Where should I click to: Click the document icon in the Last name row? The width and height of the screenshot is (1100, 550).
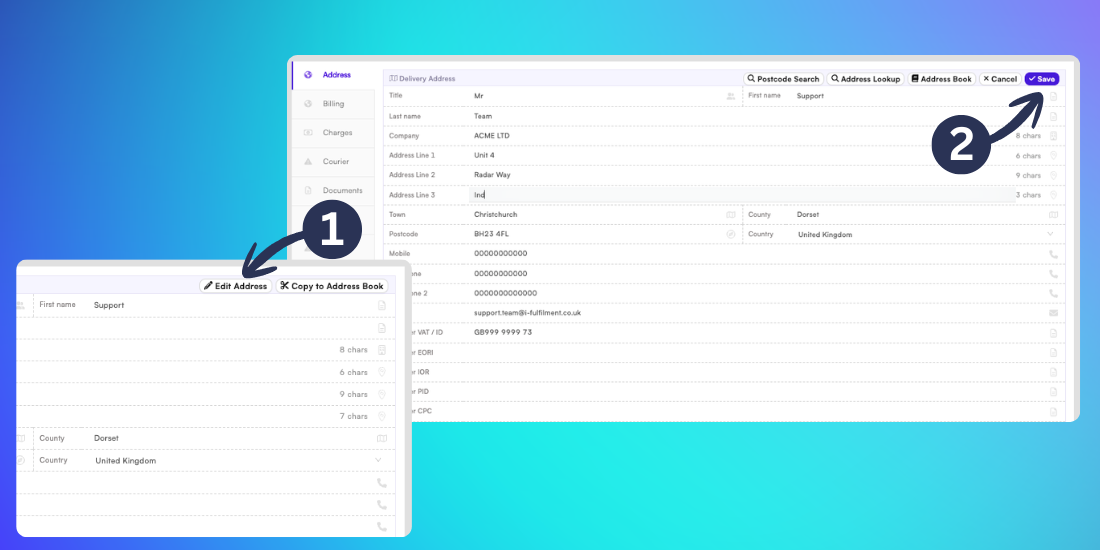pyautogui.click(x=1053, y=116)
